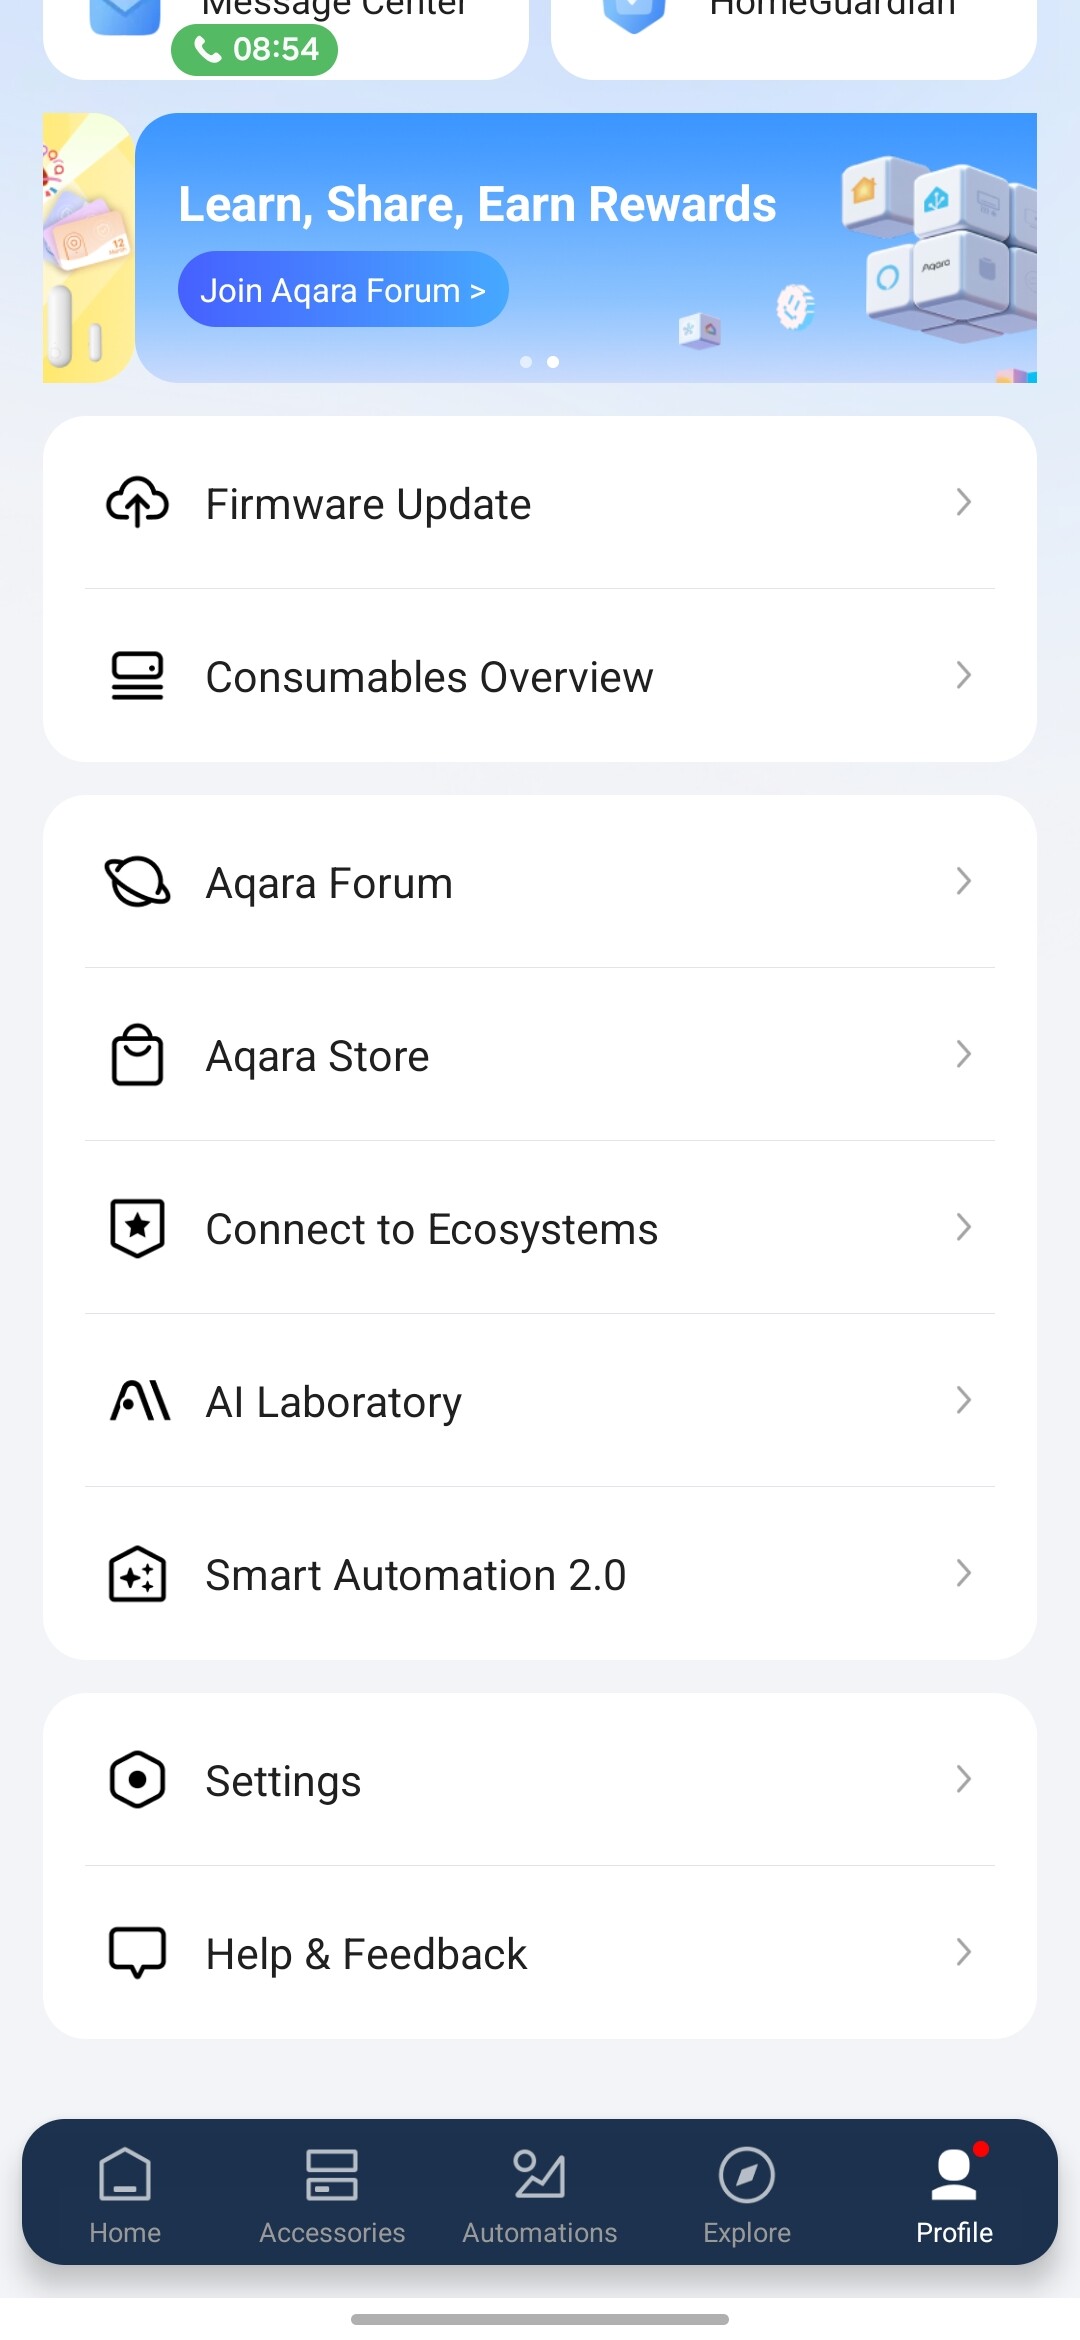Expand Firmware Update via its chevron
The width and height of the screenshot is (1080, 2340).
963,503
